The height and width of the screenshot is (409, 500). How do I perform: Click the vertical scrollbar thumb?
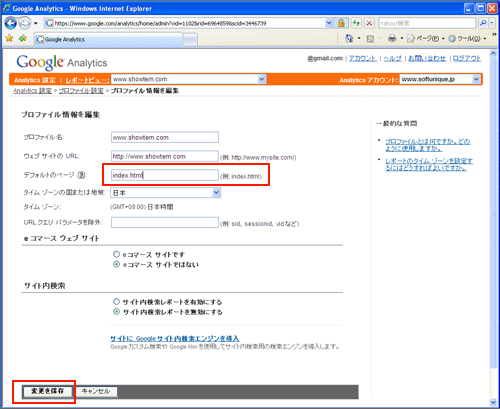(x=493, y=213)
